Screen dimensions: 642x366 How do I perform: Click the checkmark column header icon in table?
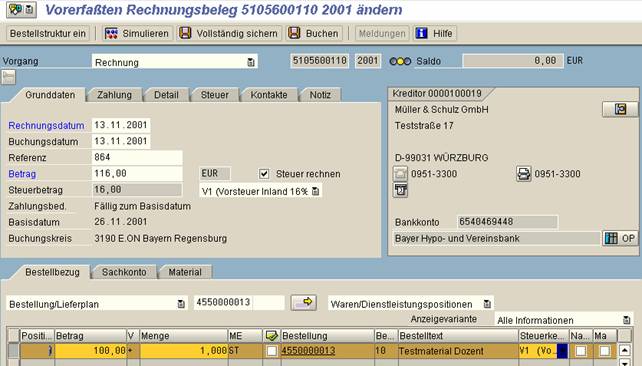(271, 336)
